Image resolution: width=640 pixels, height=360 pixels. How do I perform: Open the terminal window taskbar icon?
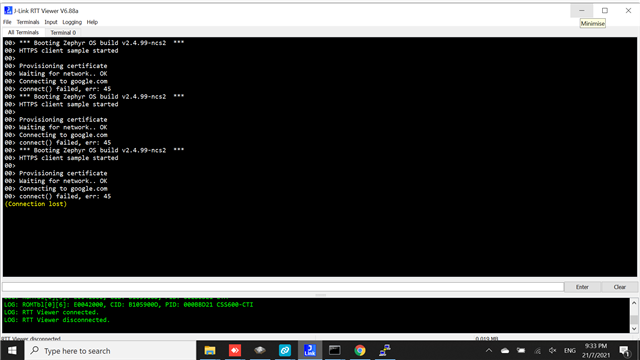coord(335,350)
